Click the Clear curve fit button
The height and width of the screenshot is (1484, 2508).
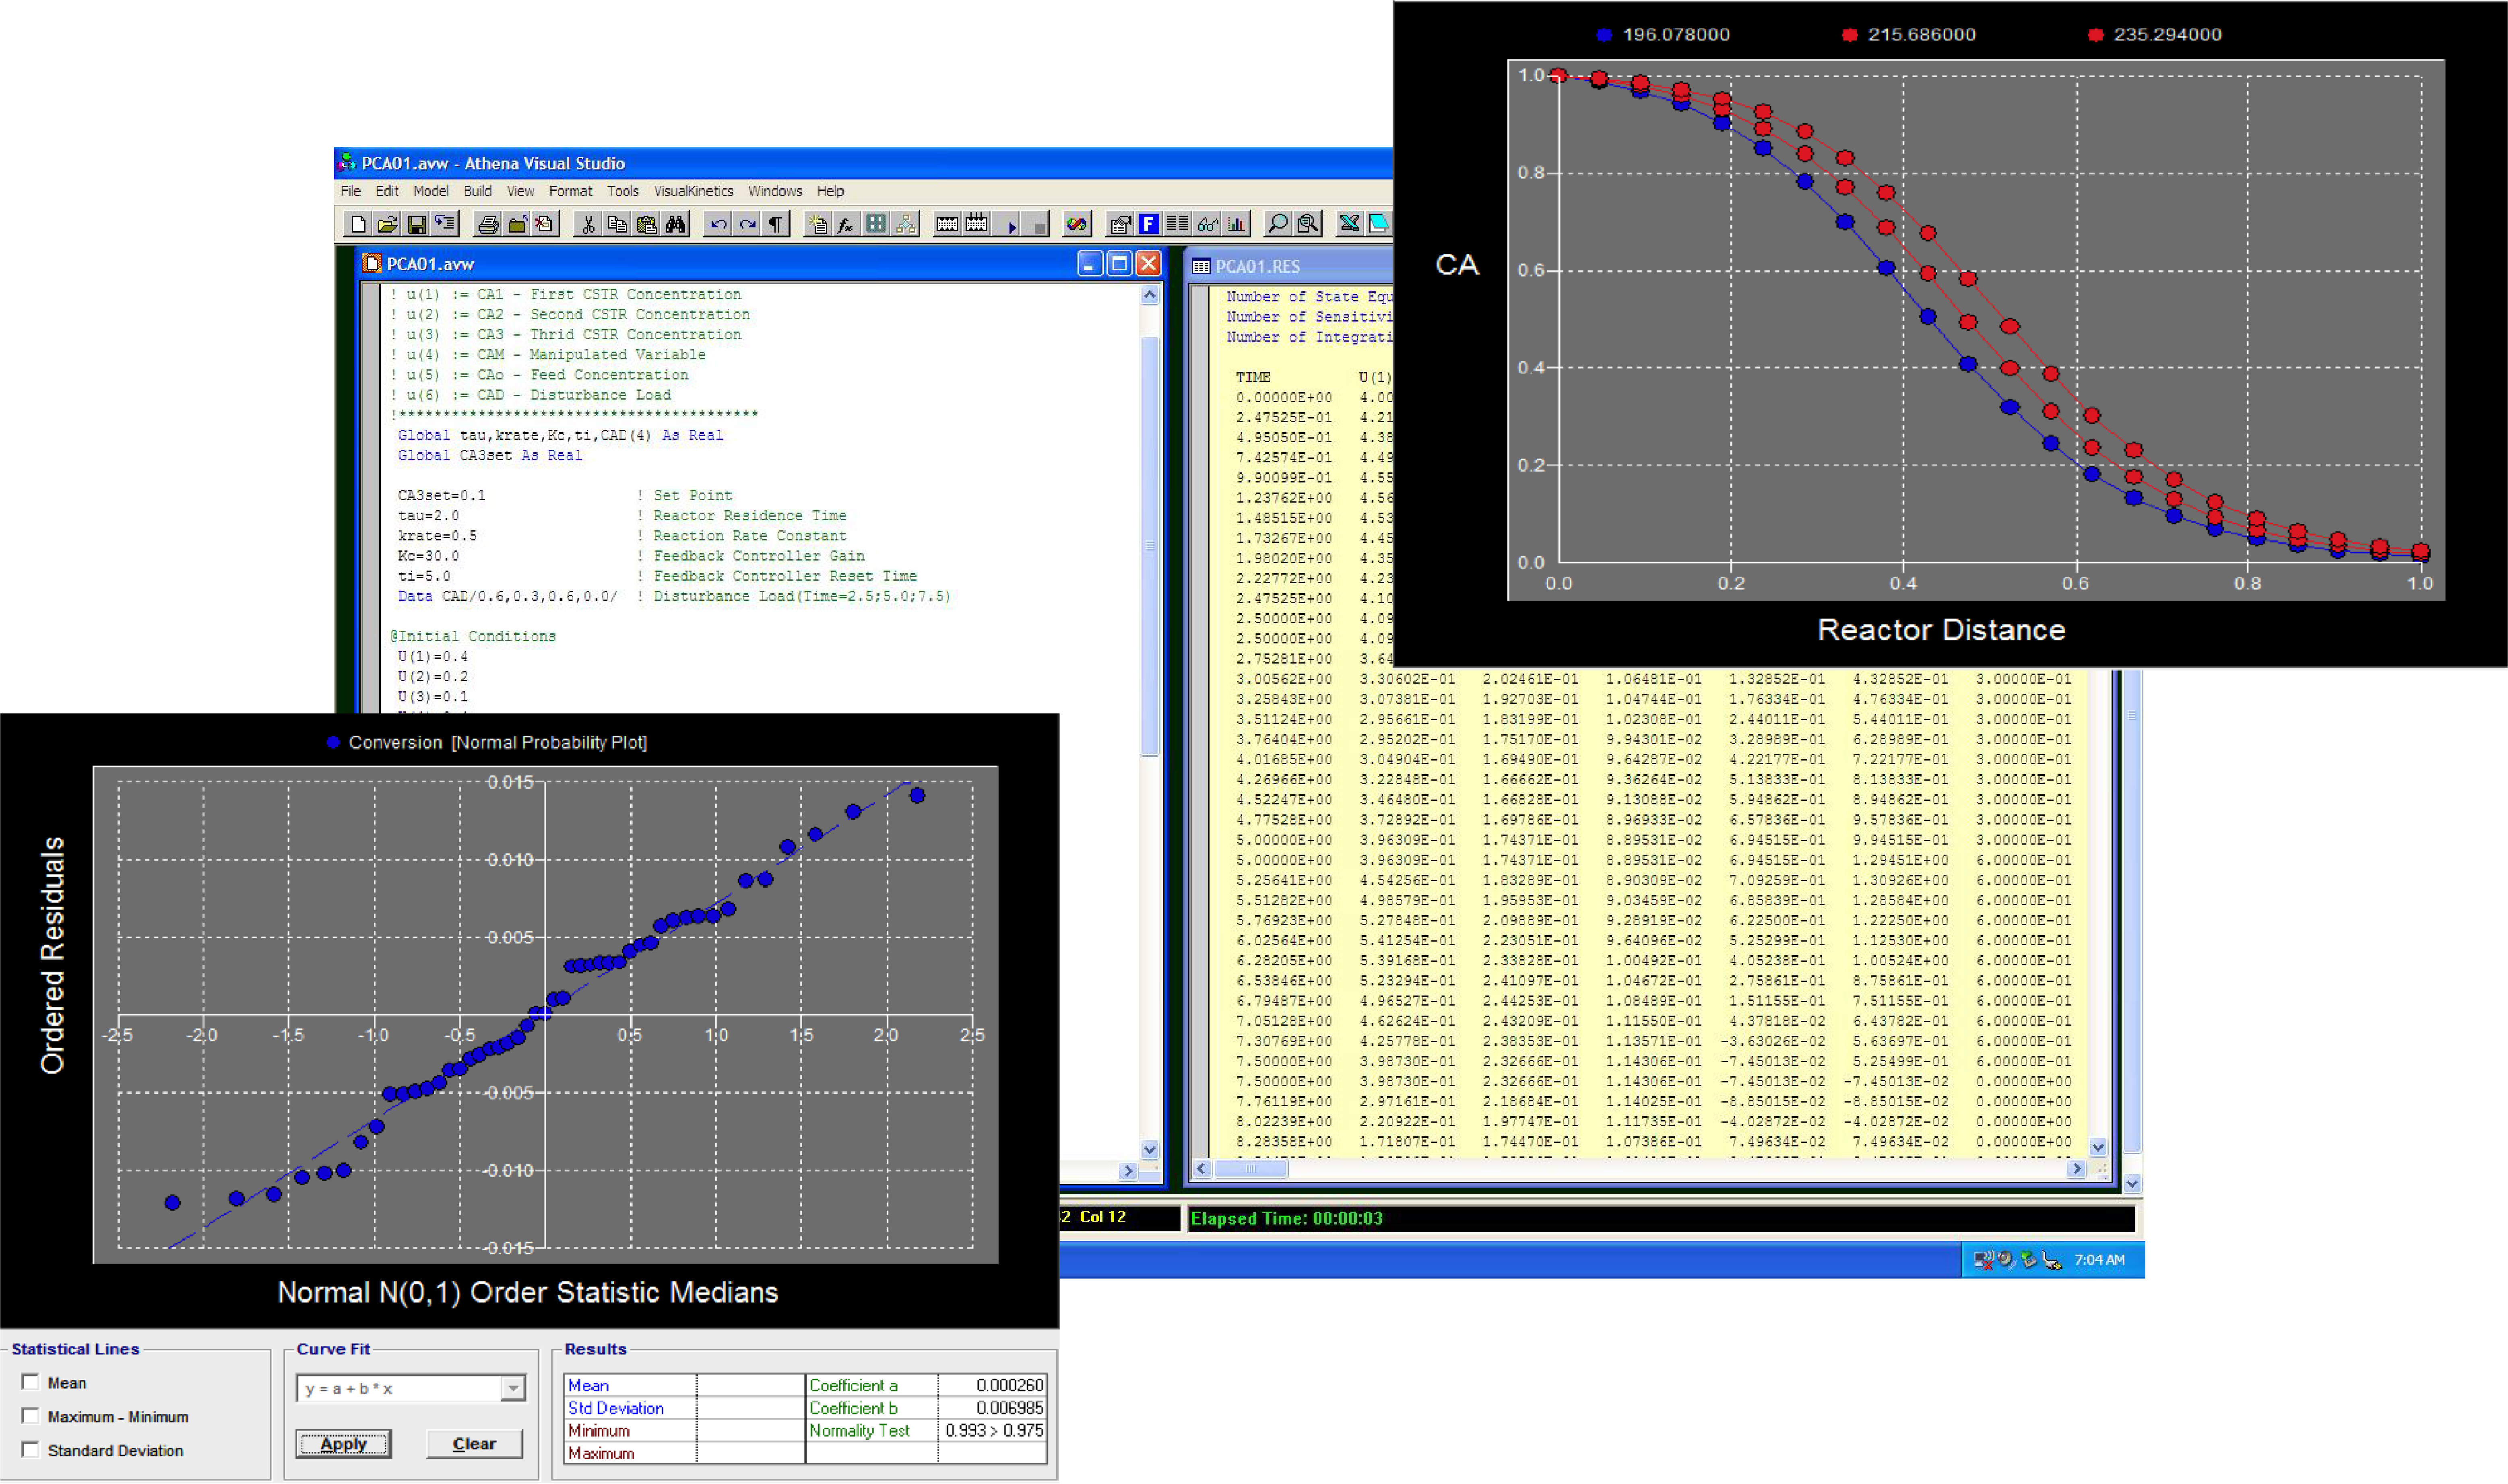(474, 1444)
